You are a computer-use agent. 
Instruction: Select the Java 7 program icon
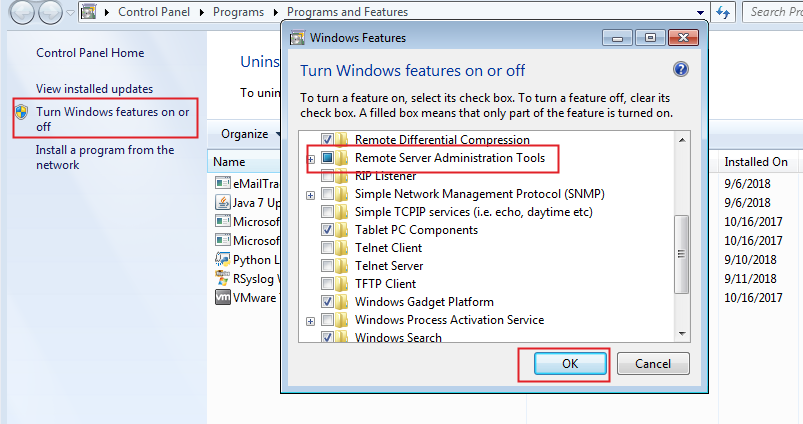pos(222,202)
